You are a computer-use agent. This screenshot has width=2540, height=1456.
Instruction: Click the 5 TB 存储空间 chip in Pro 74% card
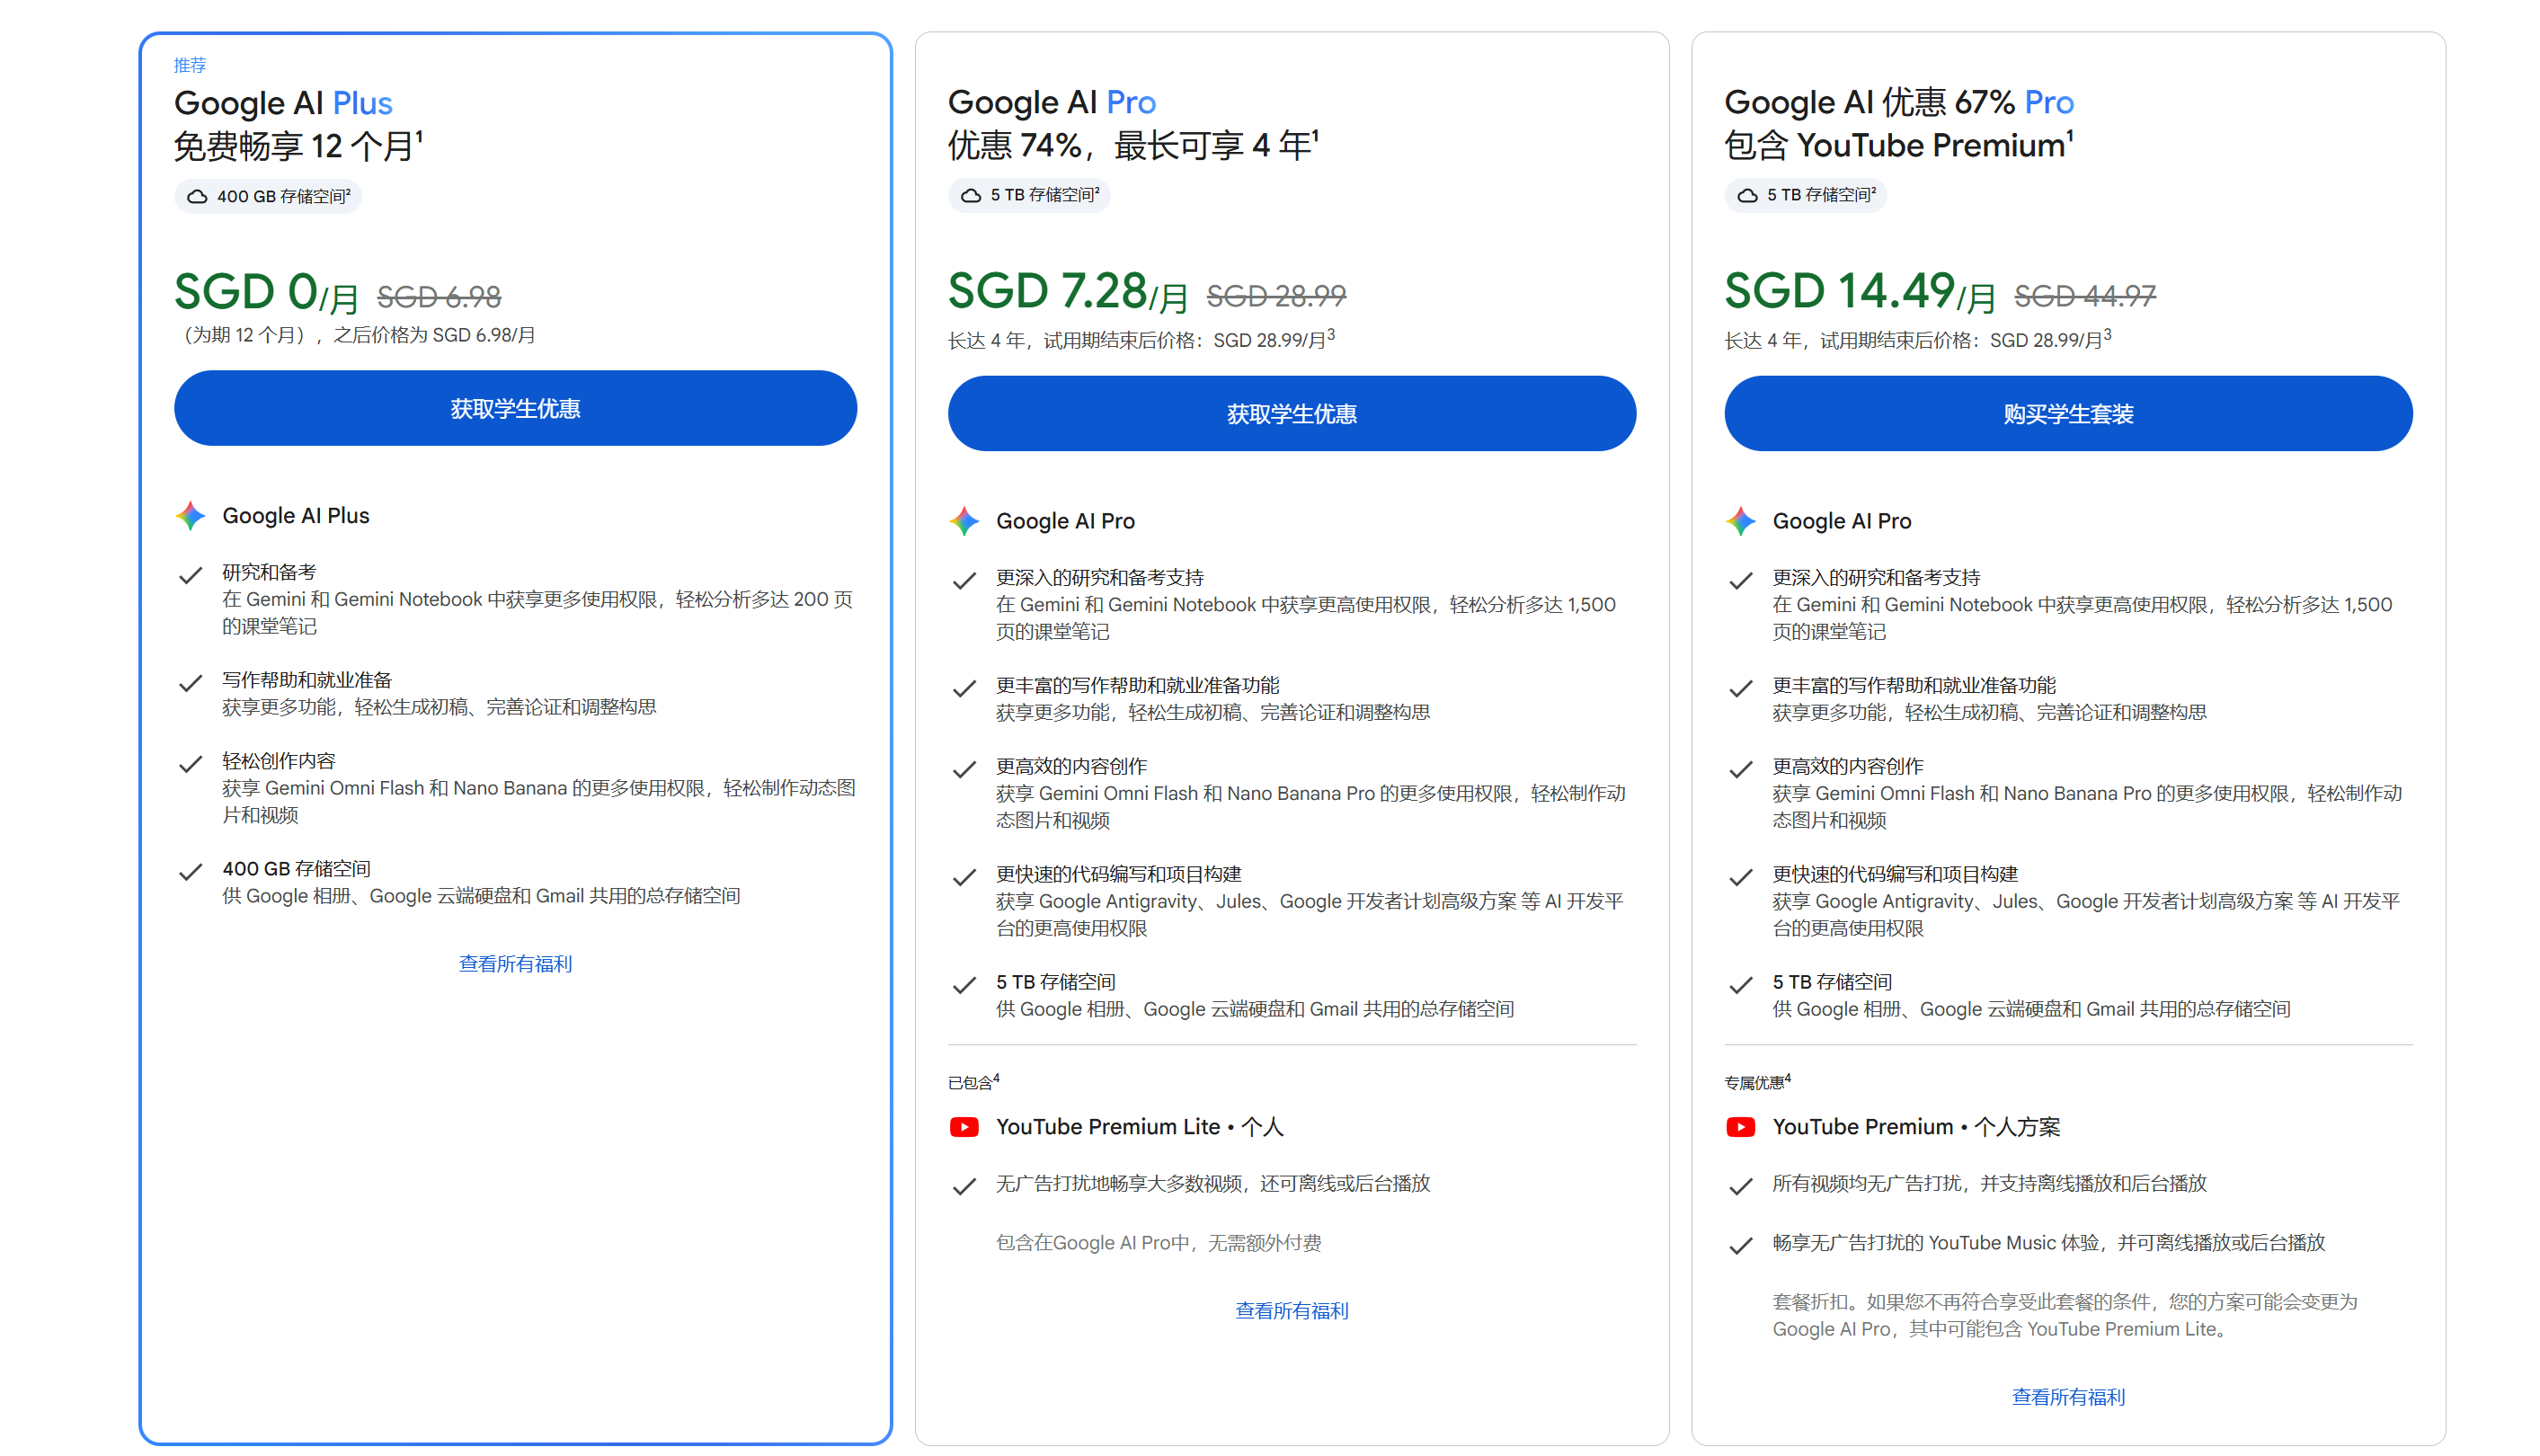click(1029, 195)
